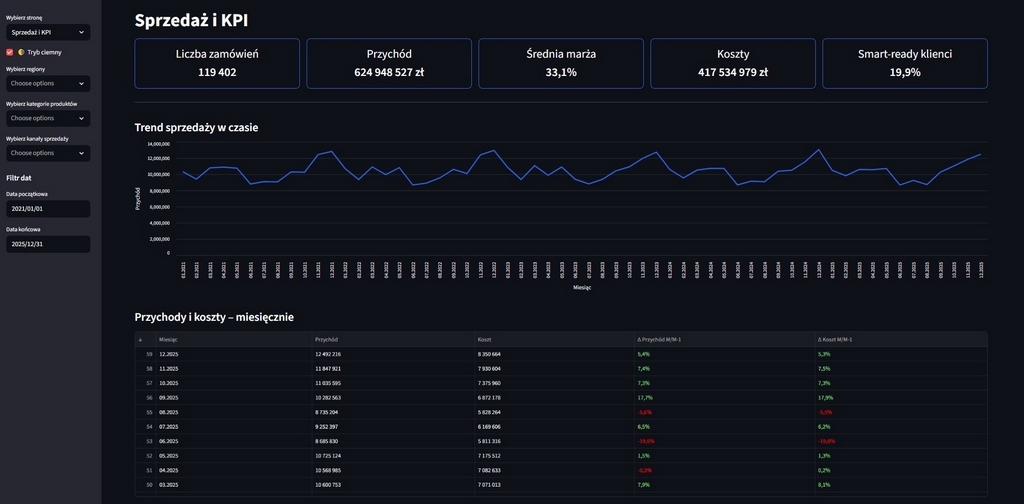Click the Smart-ready klienci KPI card
This screenshot has height=504, width=1024.
pyautogui.click(x=904, y=63)
